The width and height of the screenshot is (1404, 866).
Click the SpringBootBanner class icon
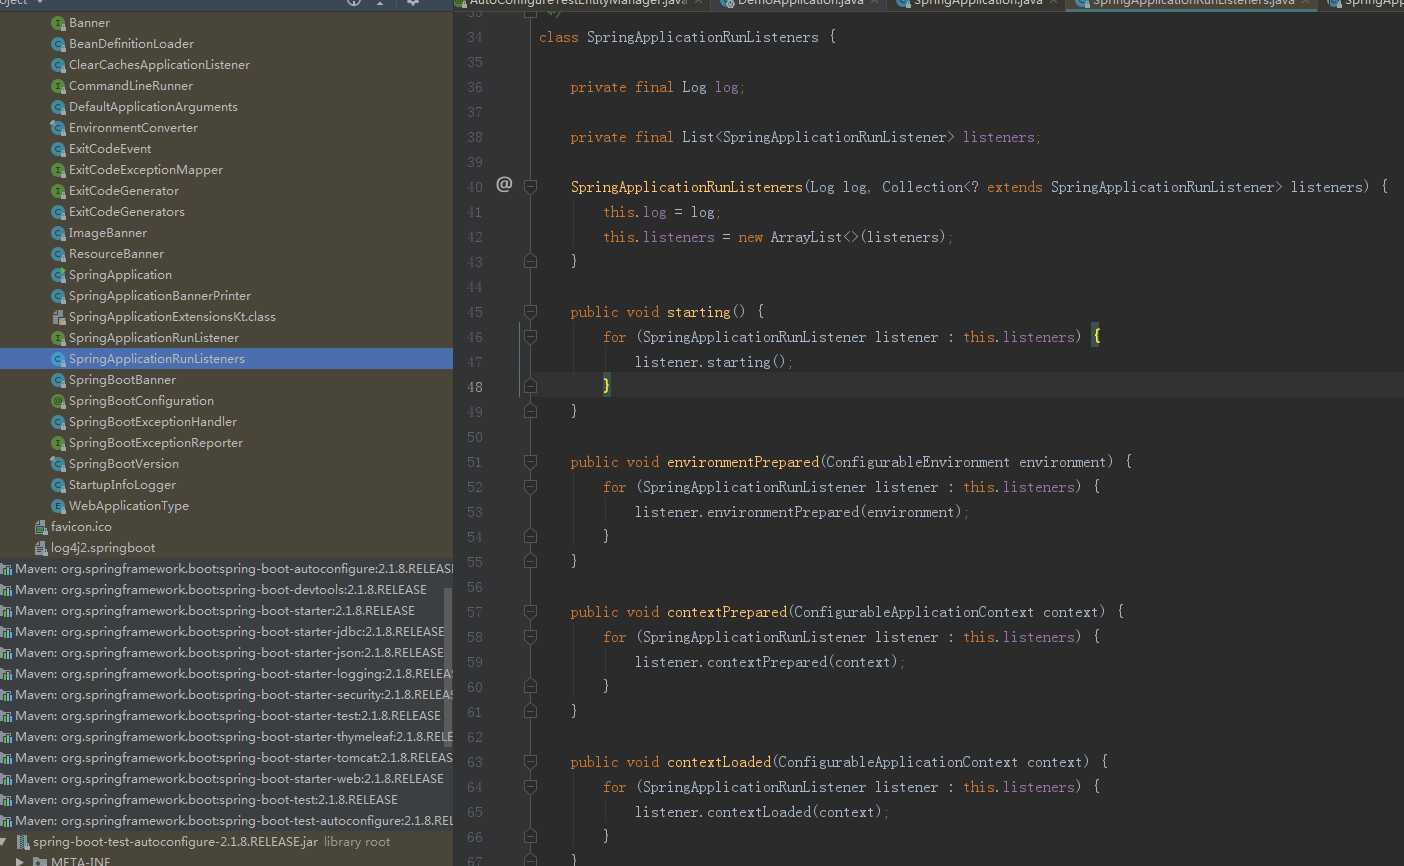coord(59,380)
